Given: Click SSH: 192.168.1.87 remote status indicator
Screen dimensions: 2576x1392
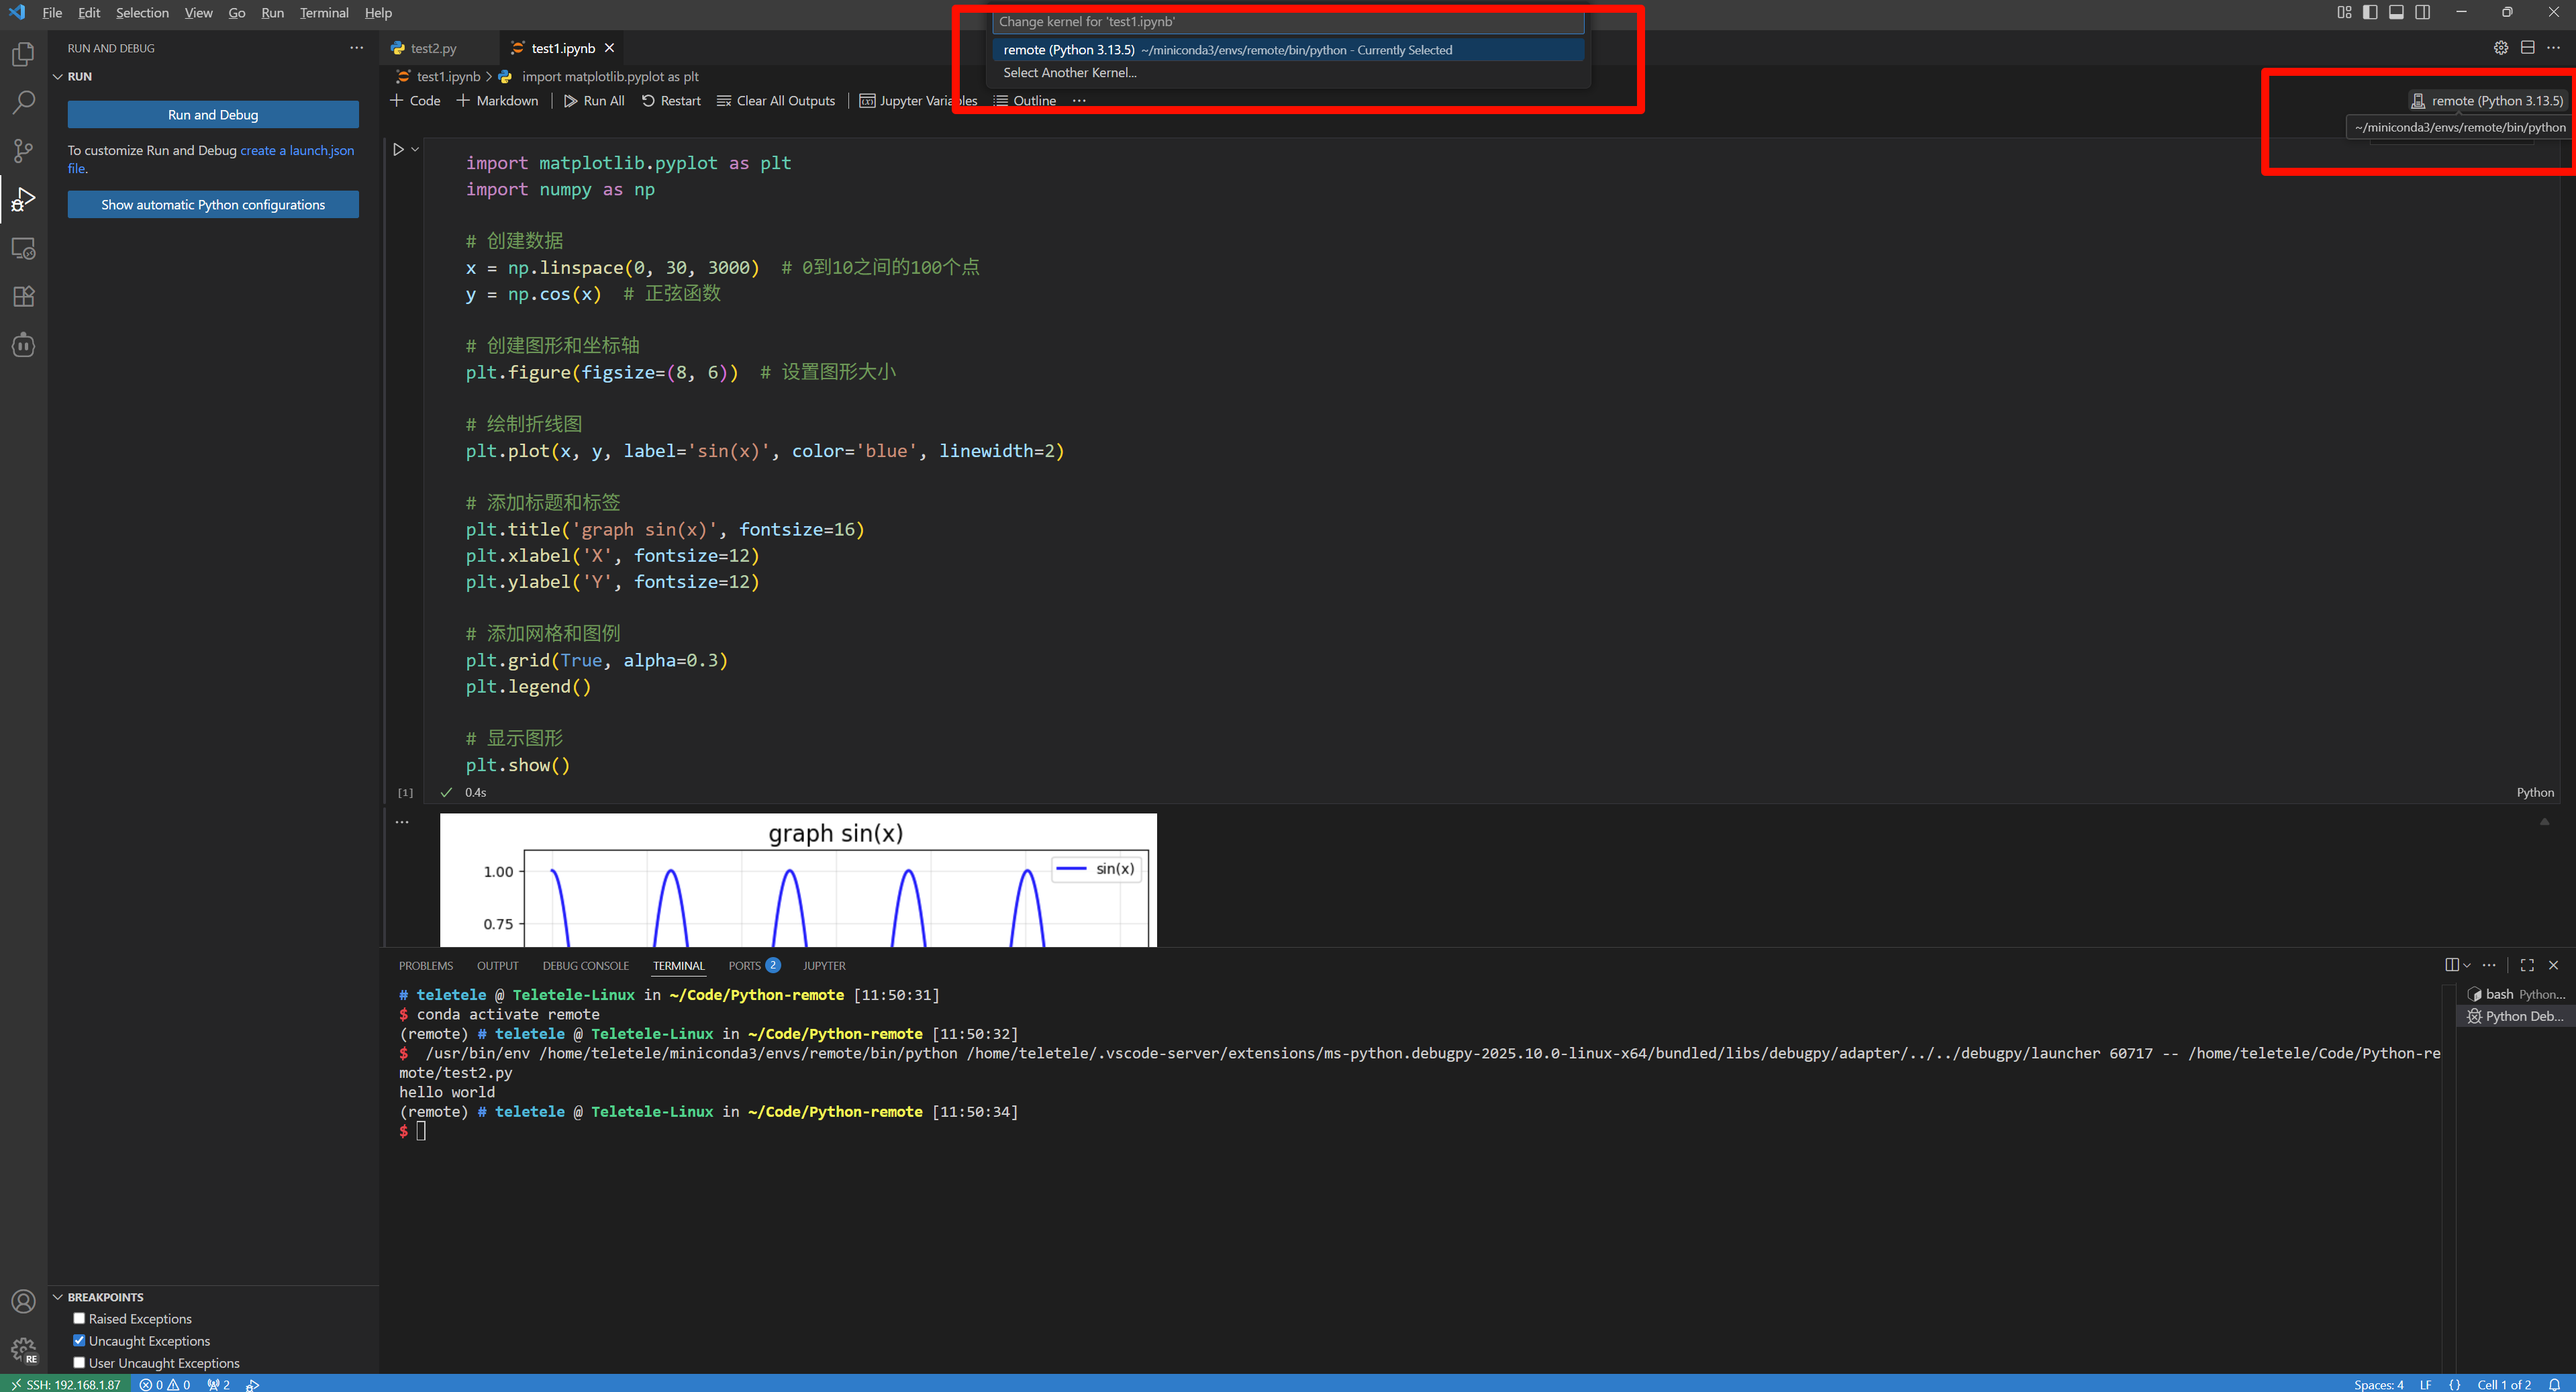Looking at the screenshot, I should pos(65,1384).
